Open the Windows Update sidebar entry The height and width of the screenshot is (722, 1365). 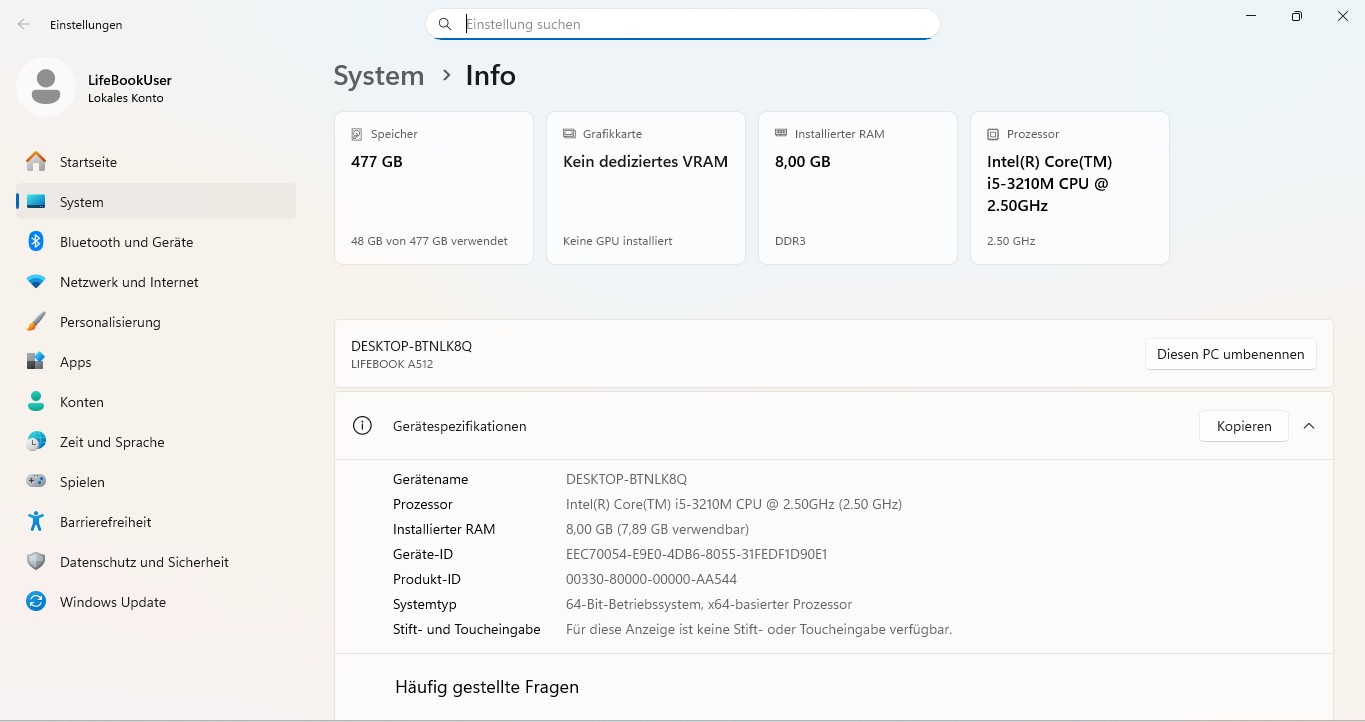[112, 602]
